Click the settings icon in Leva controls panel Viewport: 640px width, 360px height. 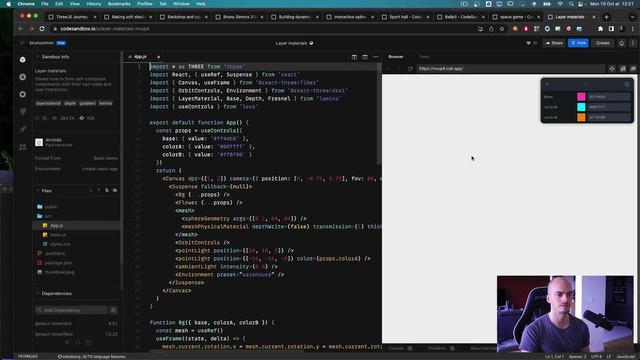(x=627, y=84)
